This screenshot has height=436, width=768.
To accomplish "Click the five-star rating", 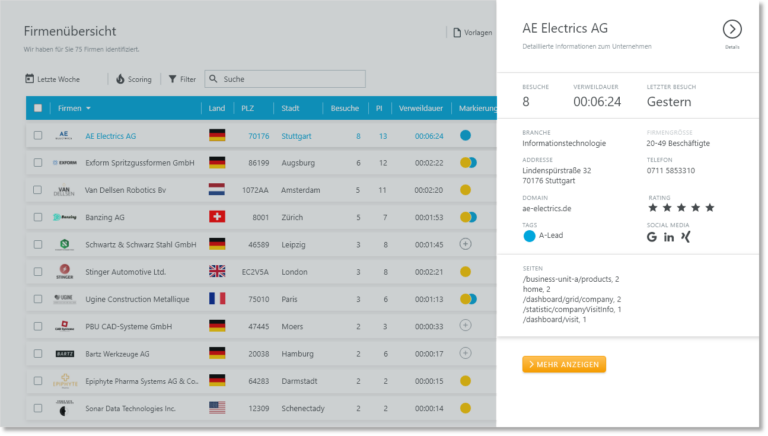I will (681, 208).
